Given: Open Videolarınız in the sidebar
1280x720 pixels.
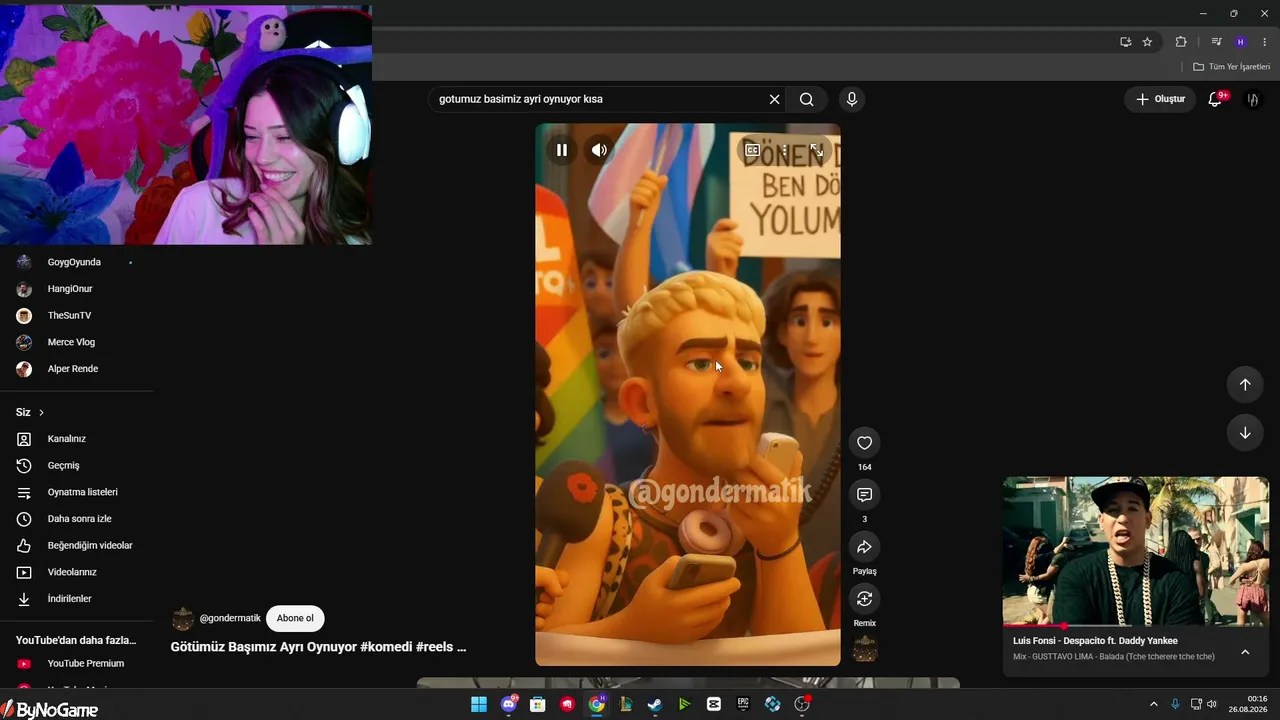Looking at the screenshot, I should 72,572.
